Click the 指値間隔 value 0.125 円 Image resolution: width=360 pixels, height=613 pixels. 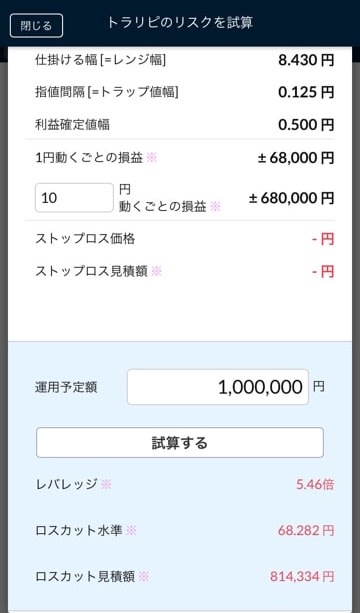pyautogui.click(x=306, y=92)
